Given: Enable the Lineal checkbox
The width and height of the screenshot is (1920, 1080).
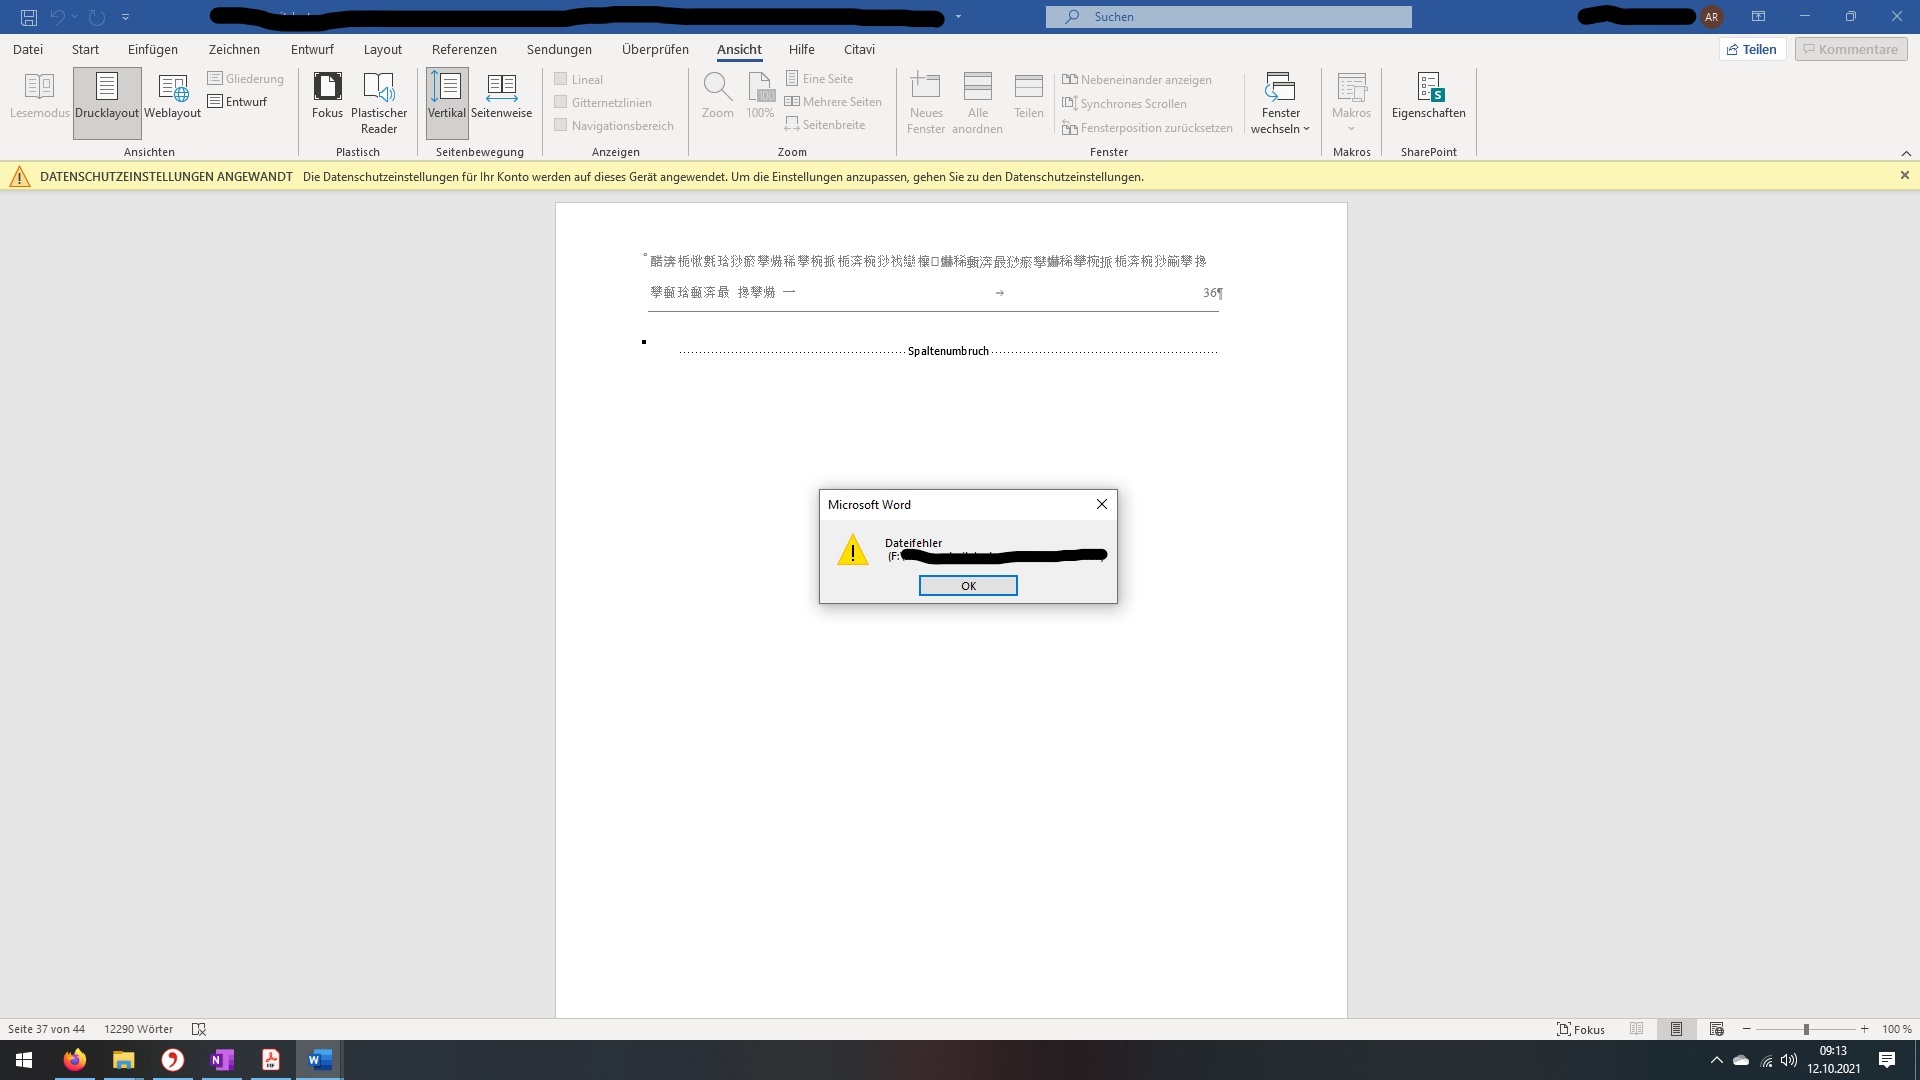Looking at the screenshot, I should [563, 78].
